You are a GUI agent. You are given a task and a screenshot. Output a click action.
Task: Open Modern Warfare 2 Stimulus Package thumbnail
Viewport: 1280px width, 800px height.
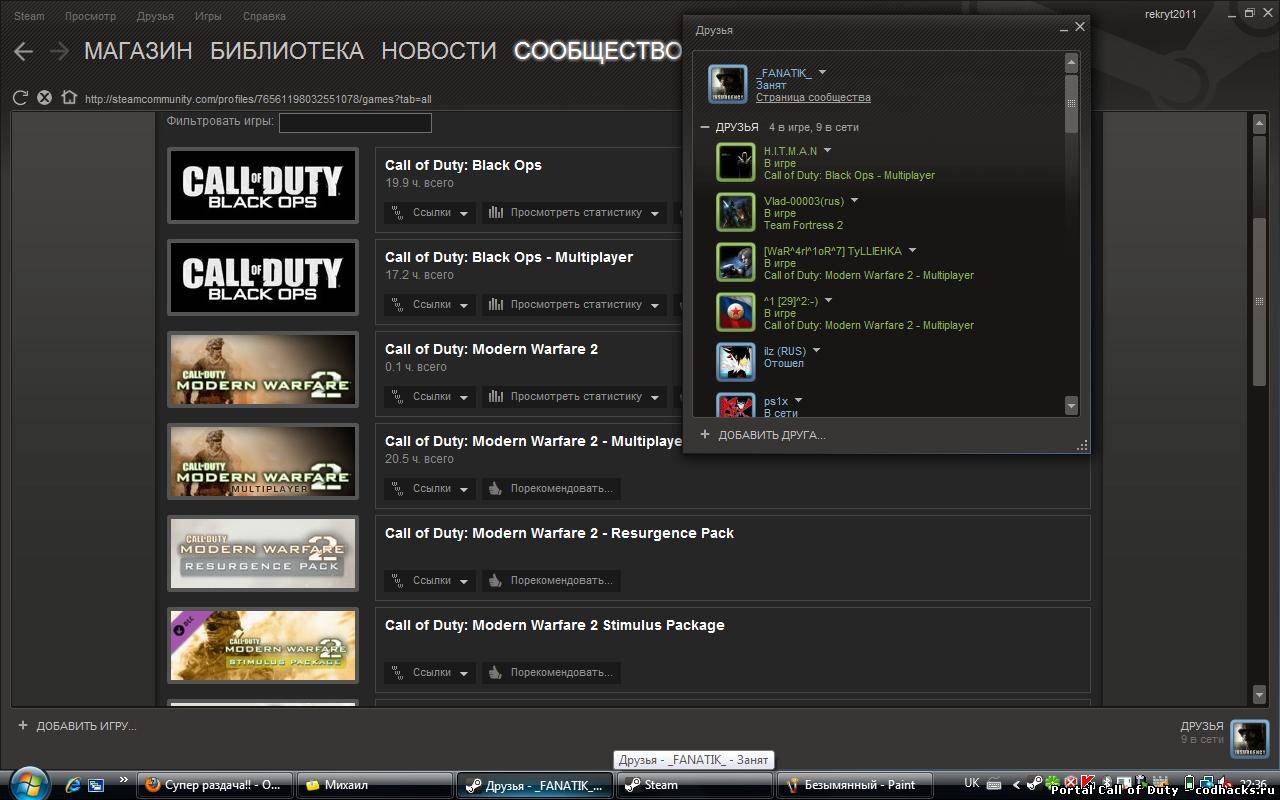[x=263, y=645]
